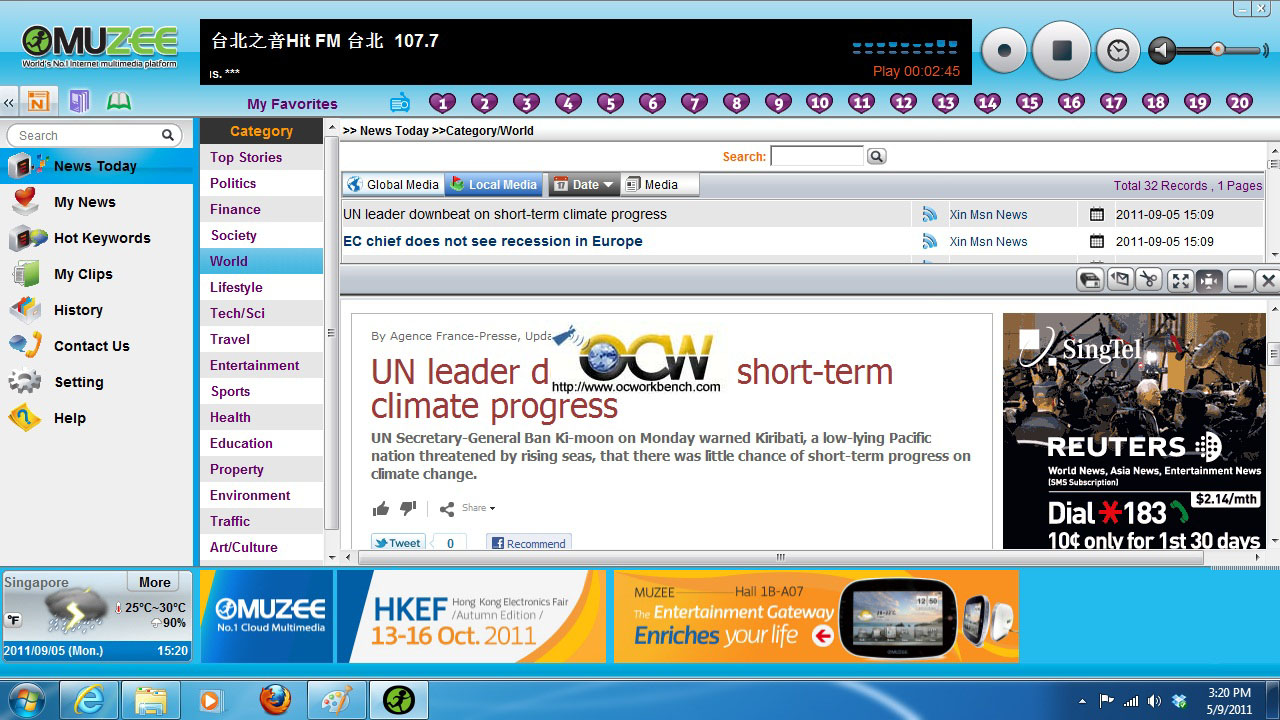1280x720 pixels.
Task: Click the scissors clip icon in article toolbar
Action: pos(1150,281)
